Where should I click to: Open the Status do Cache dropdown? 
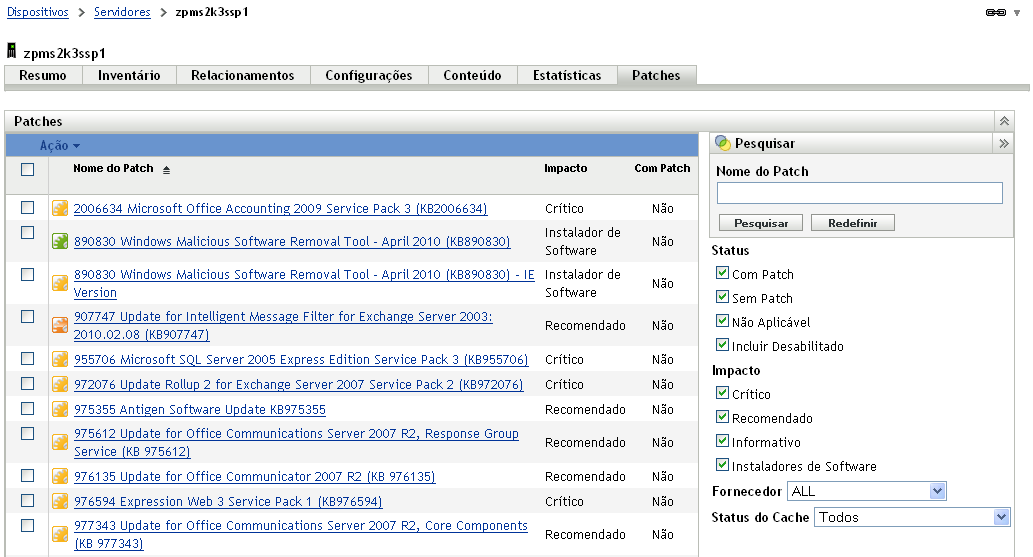coord(912,517)
